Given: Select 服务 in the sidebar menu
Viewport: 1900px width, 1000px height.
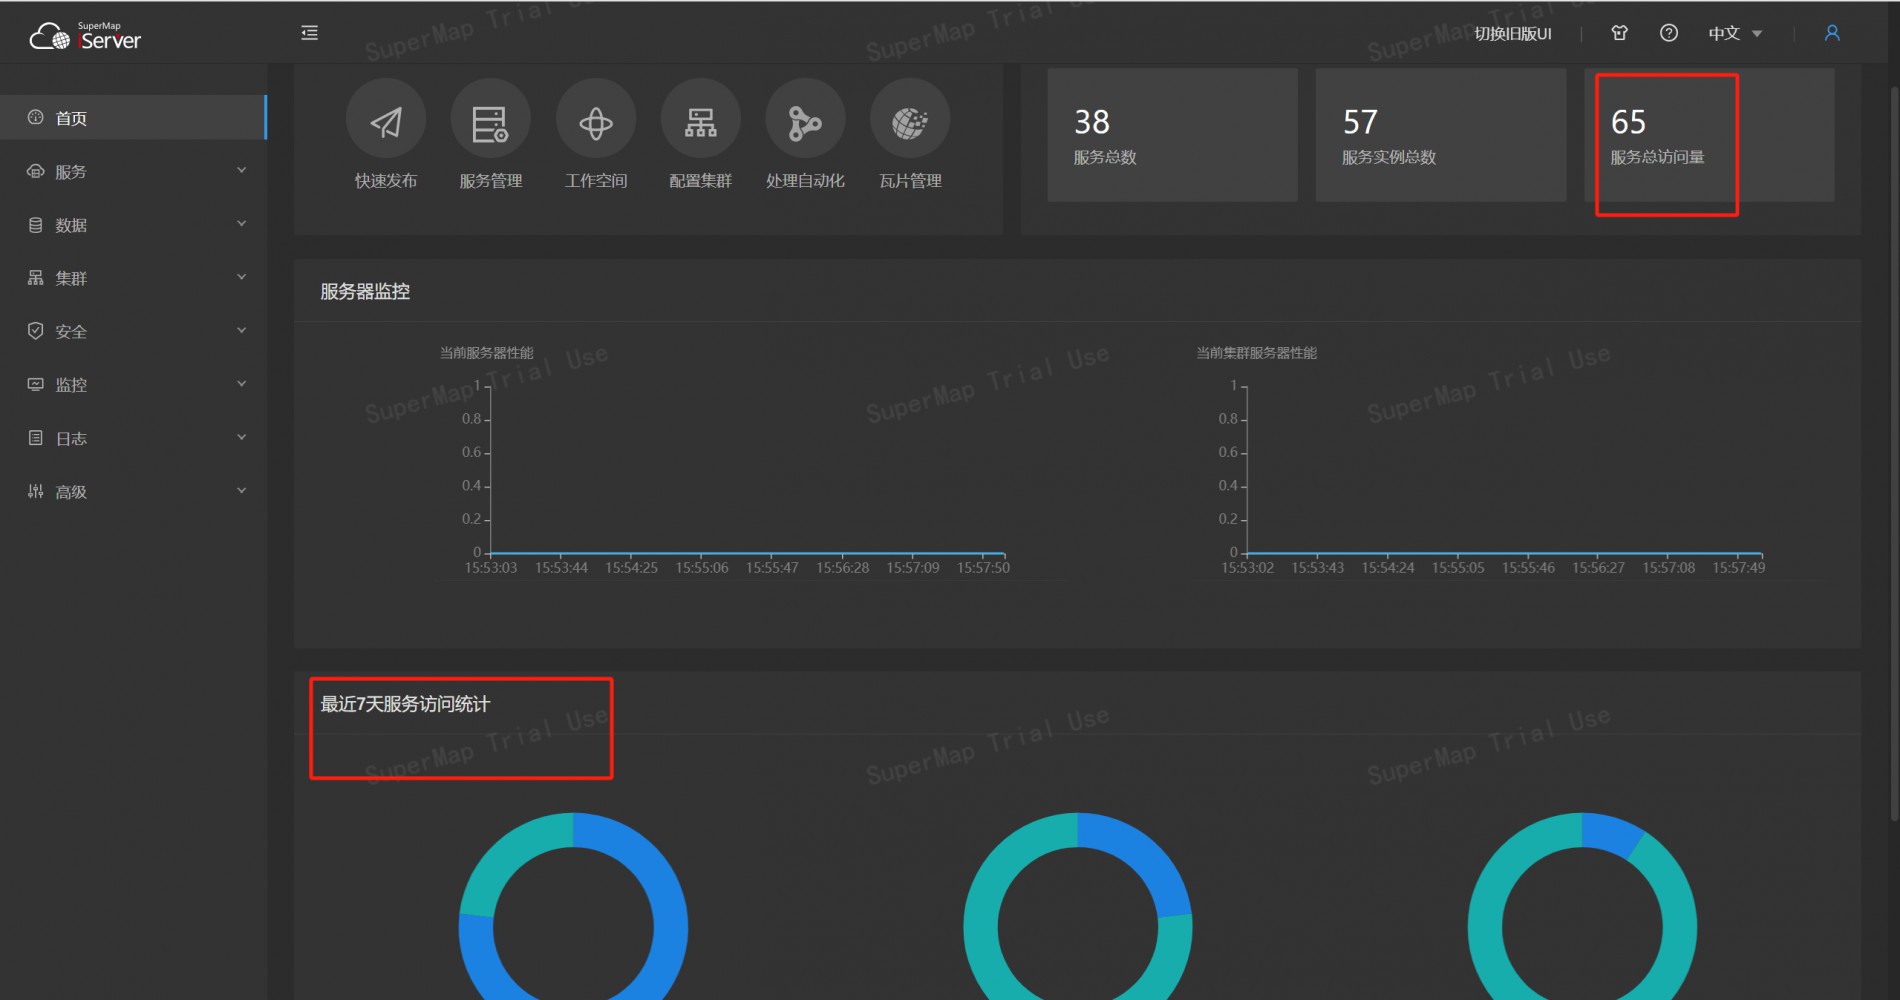Looking at the screenshot, I should pos(133,171).
